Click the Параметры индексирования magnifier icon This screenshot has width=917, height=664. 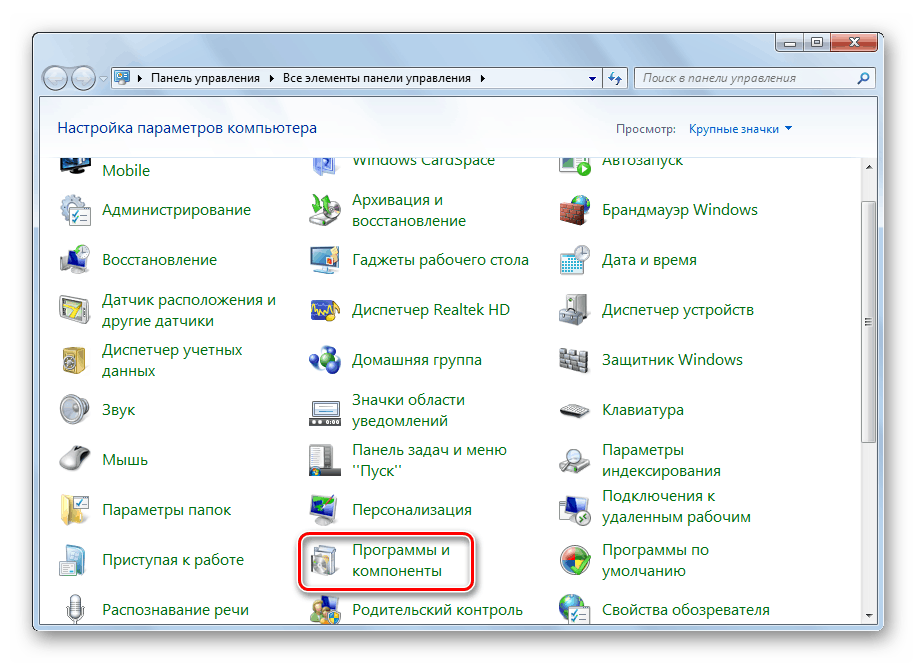pyautogui.click(x=575, y=460)
